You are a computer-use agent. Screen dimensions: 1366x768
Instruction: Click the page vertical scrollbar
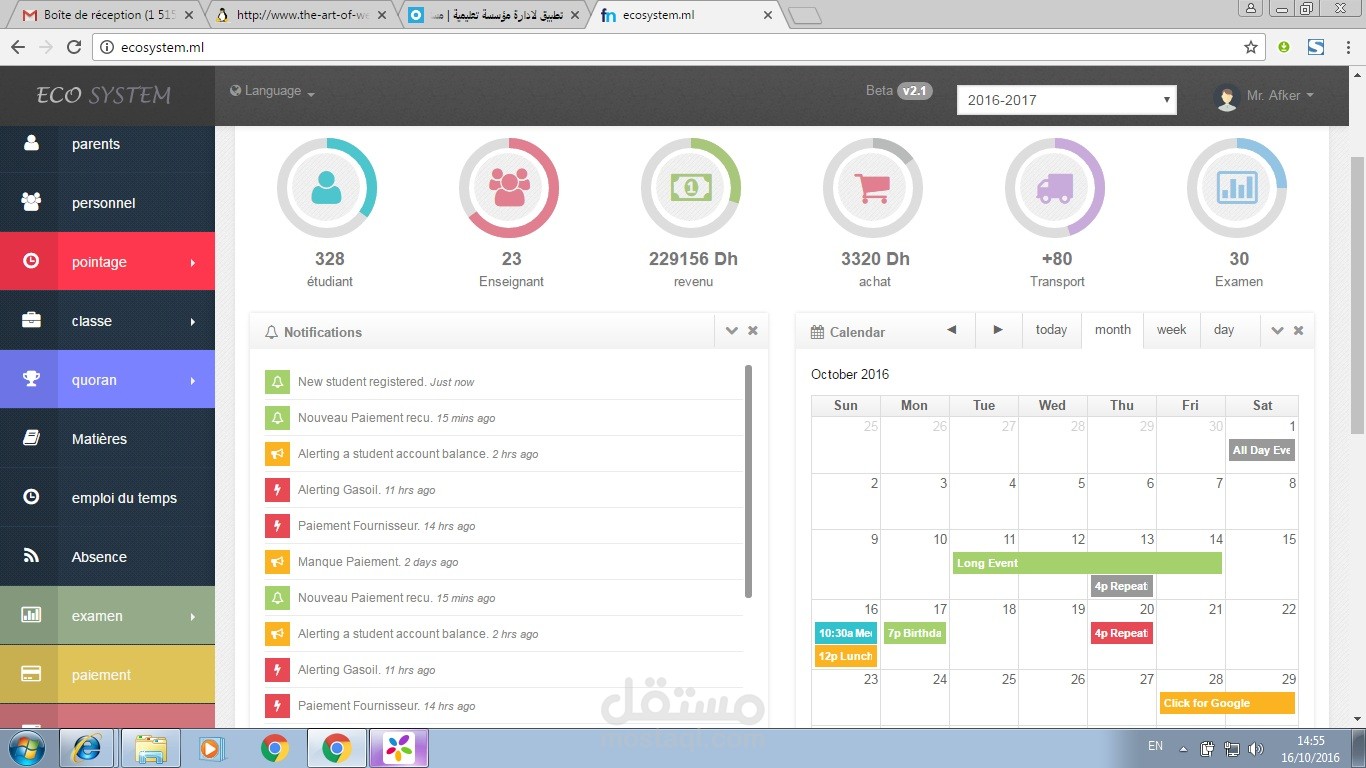(x=1357, y=295)
